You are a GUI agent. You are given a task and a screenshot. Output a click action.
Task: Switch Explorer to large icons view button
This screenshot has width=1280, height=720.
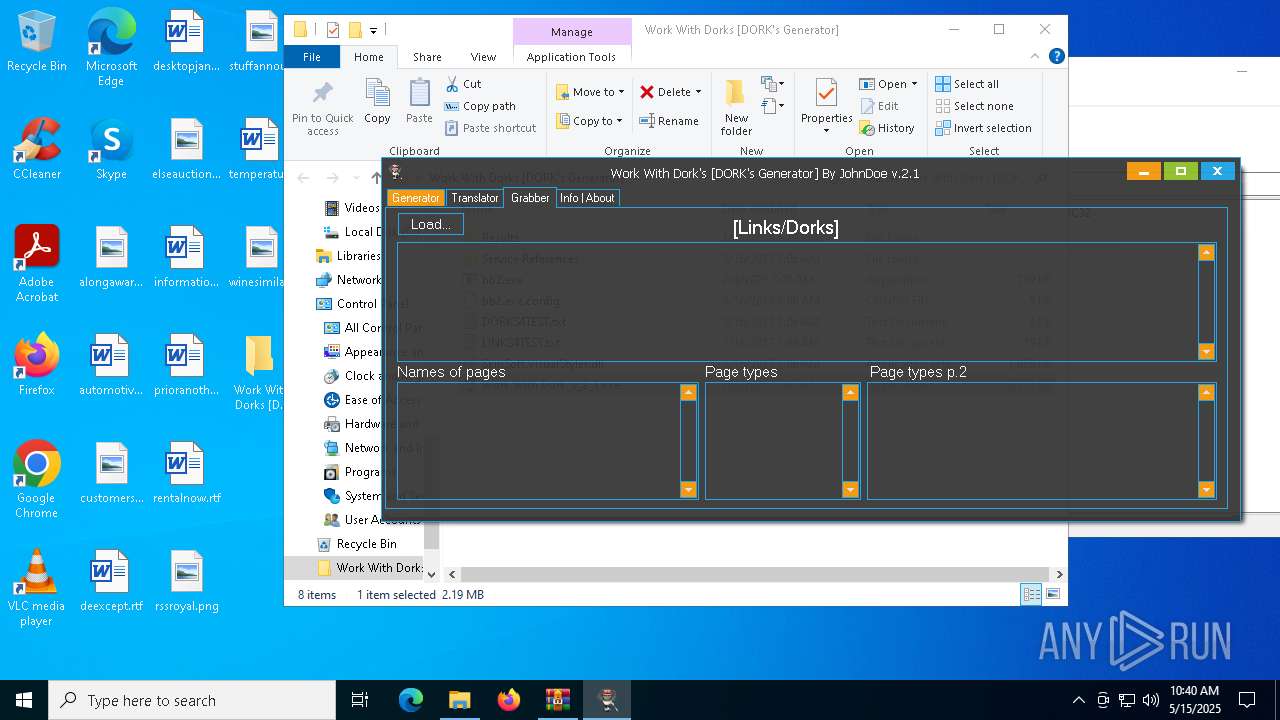point(1052,594)
